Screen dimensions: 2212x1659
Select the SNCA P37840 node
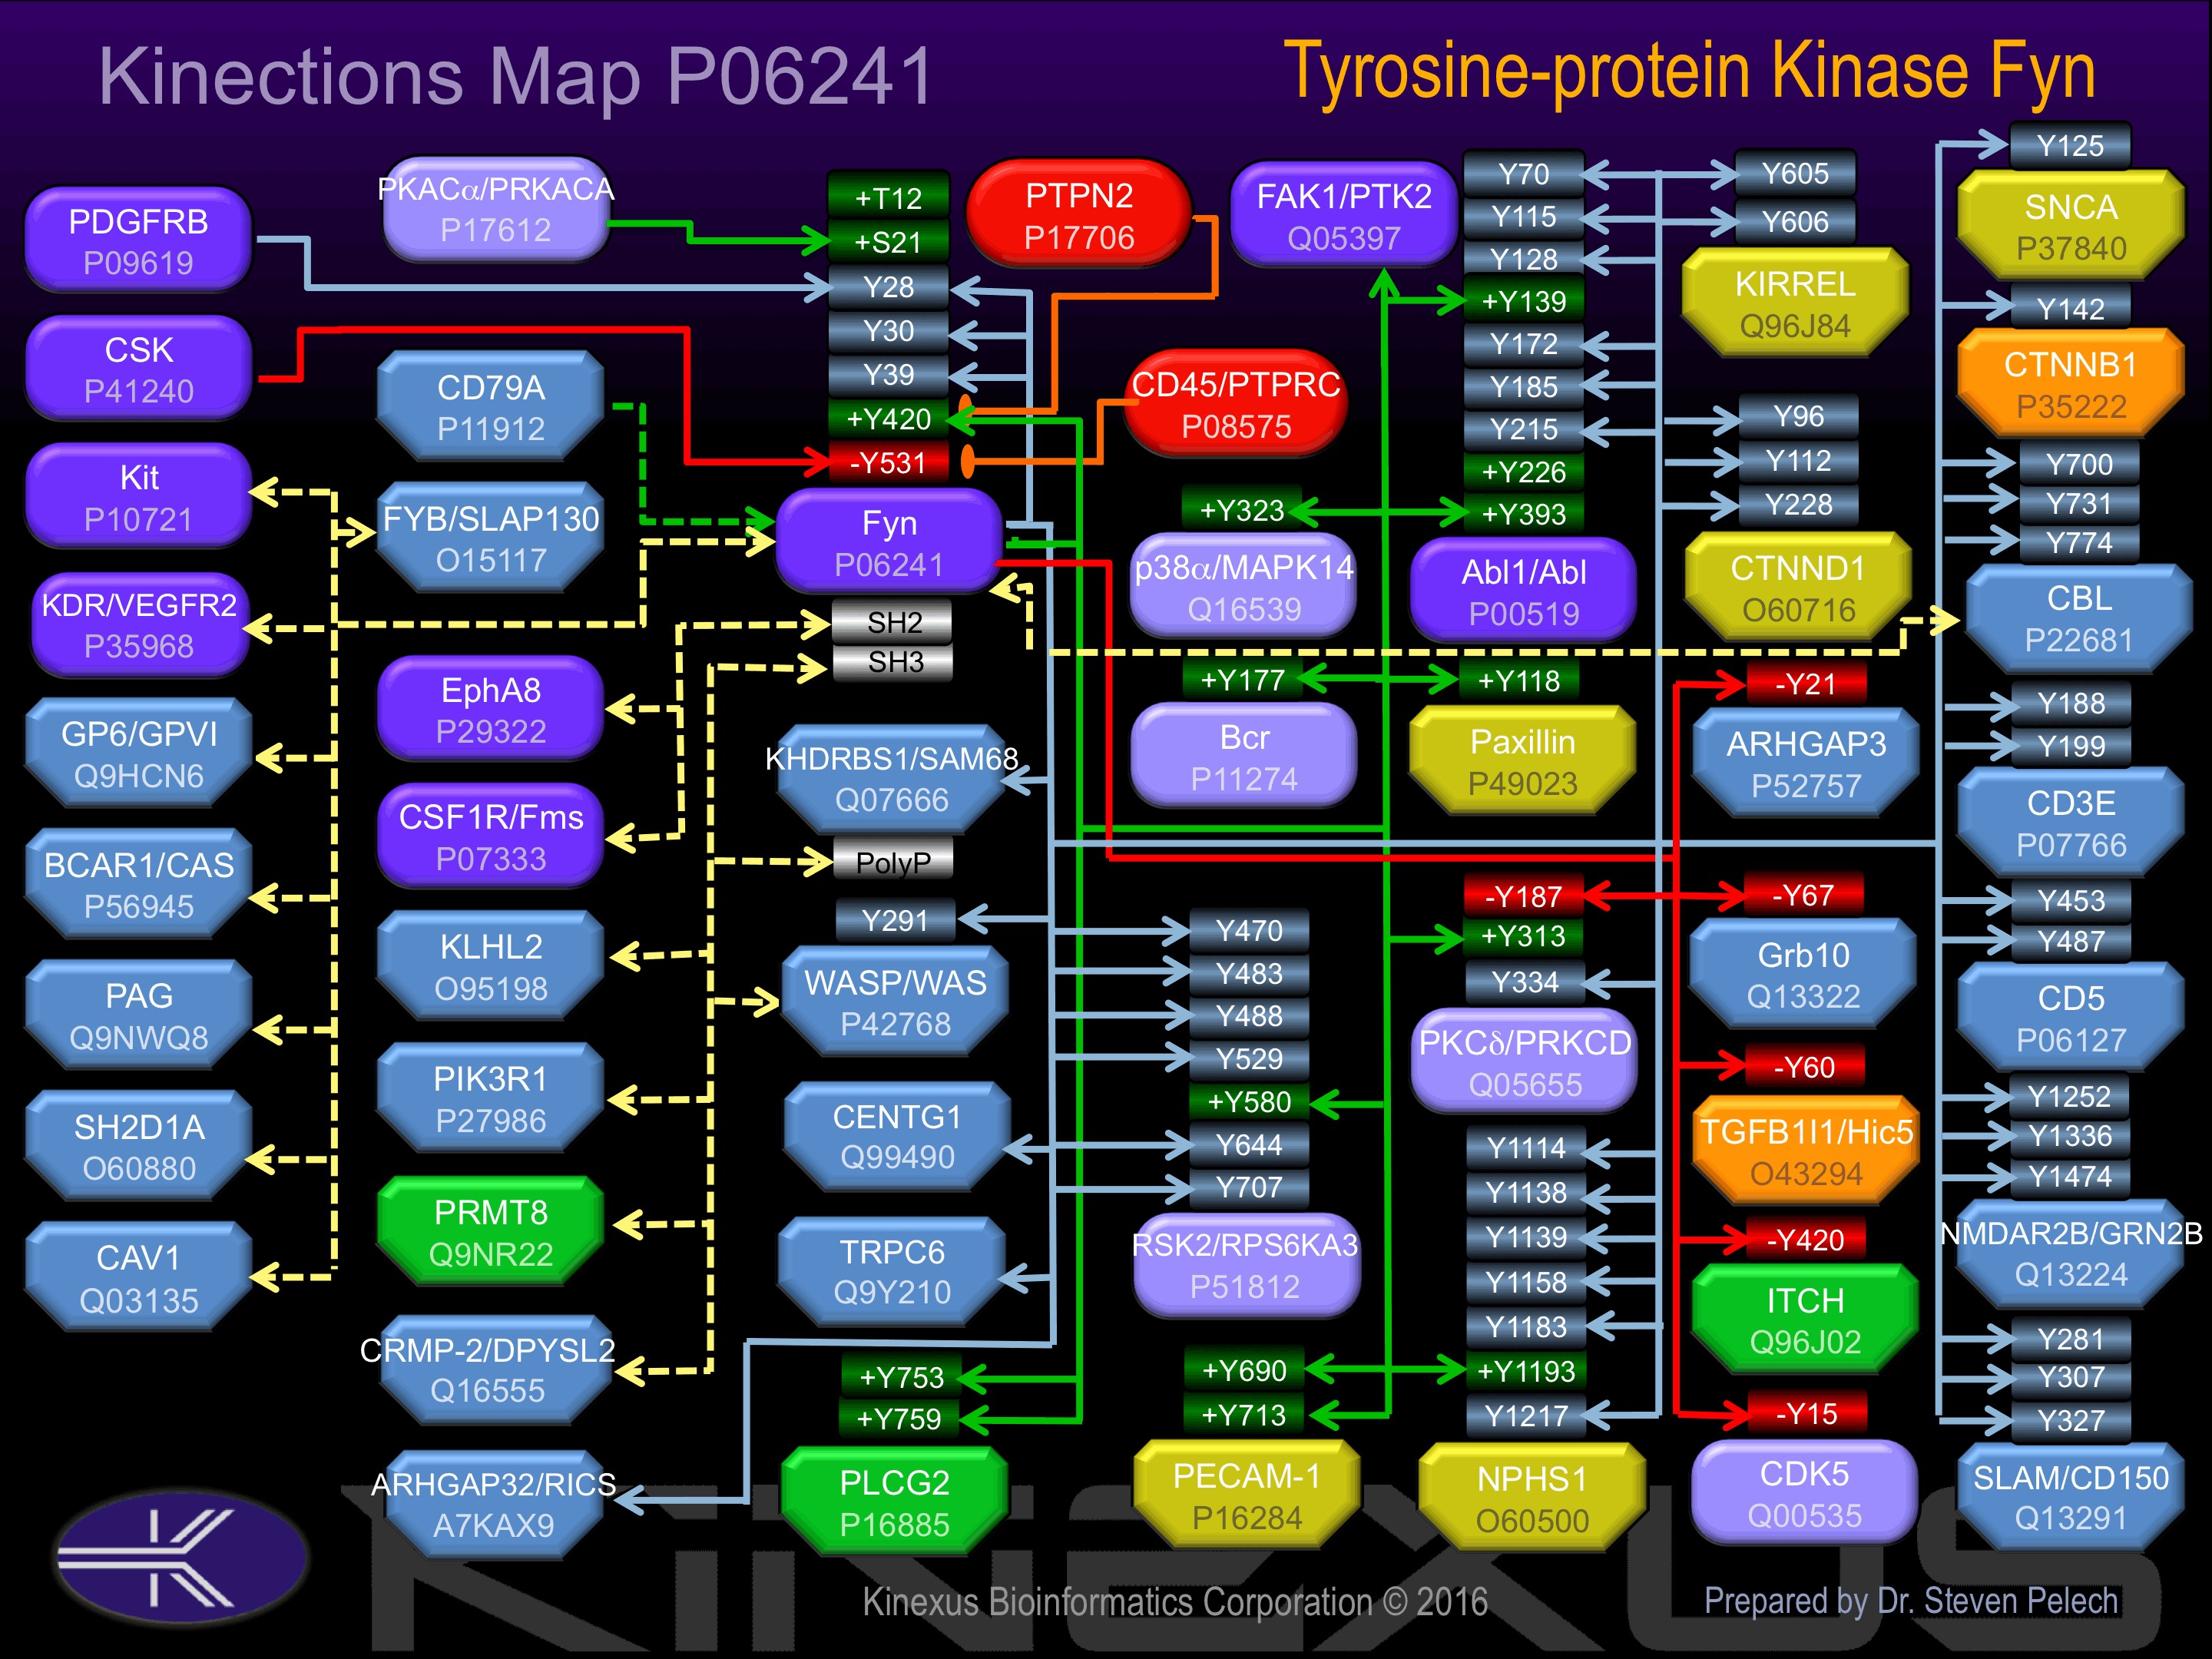2071,226
